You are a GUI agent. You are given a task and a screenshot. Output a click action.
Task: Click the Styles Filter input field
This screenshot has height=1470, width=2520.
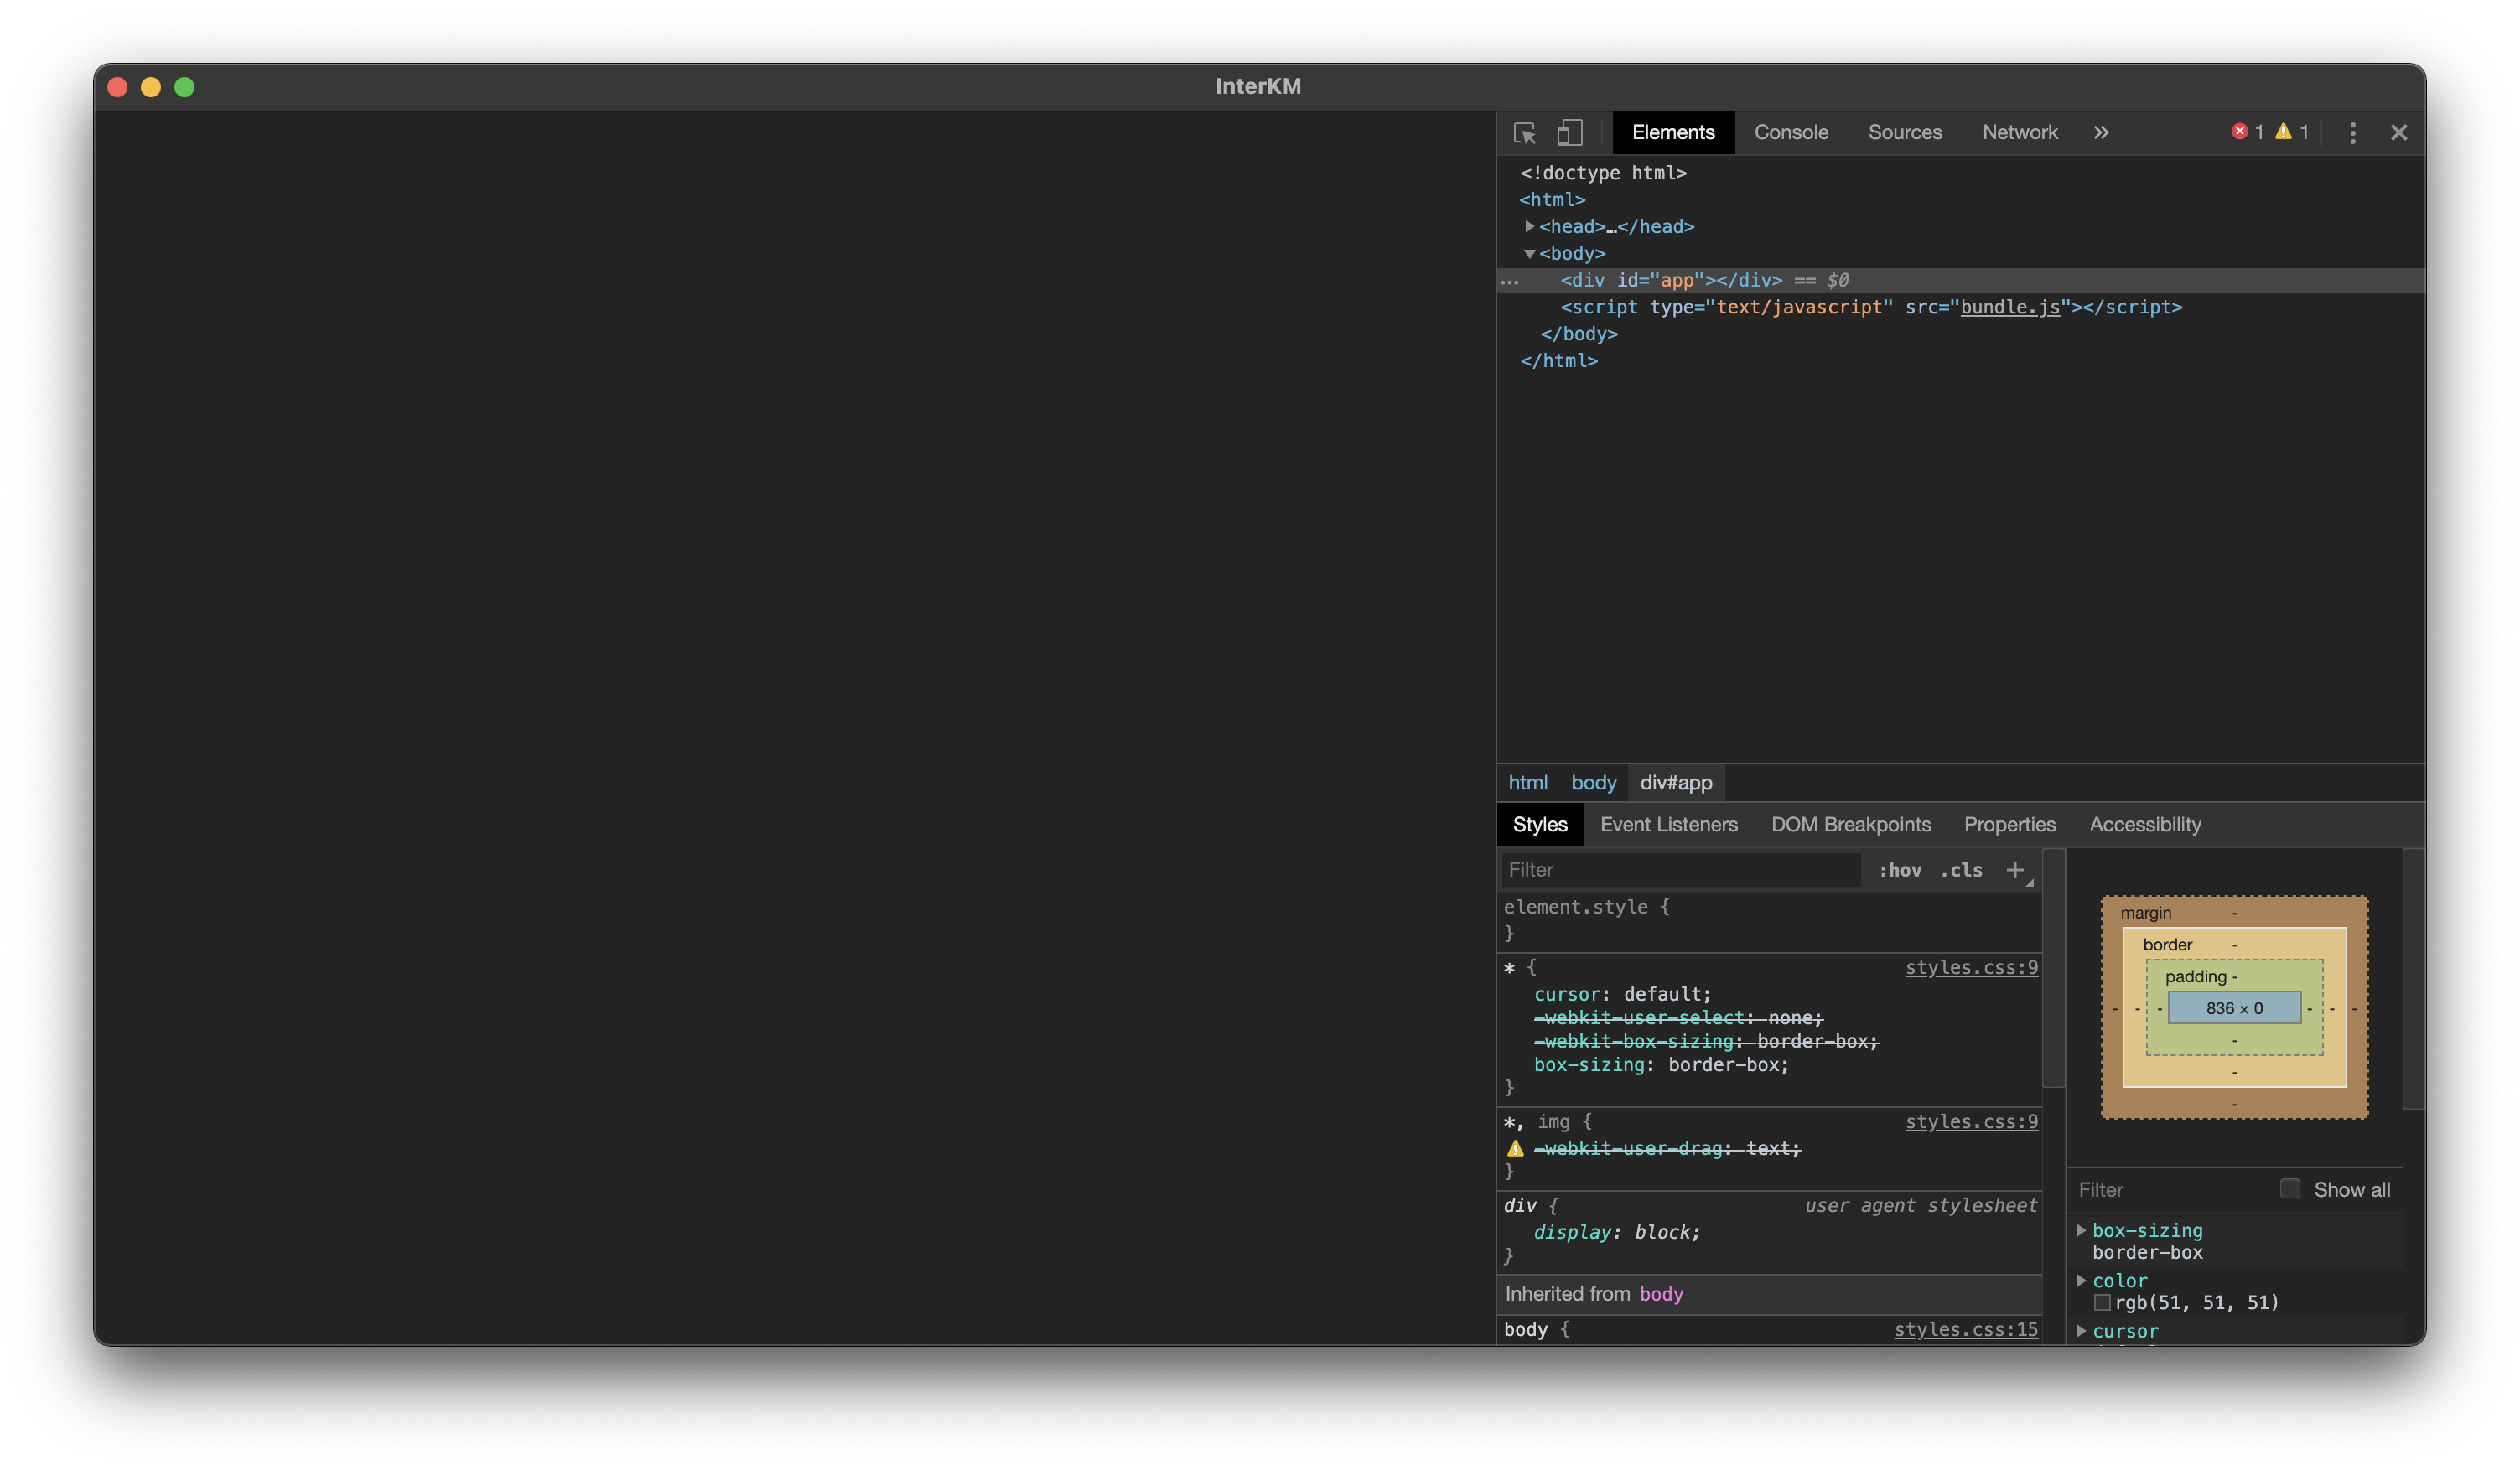click(1680, 870)
